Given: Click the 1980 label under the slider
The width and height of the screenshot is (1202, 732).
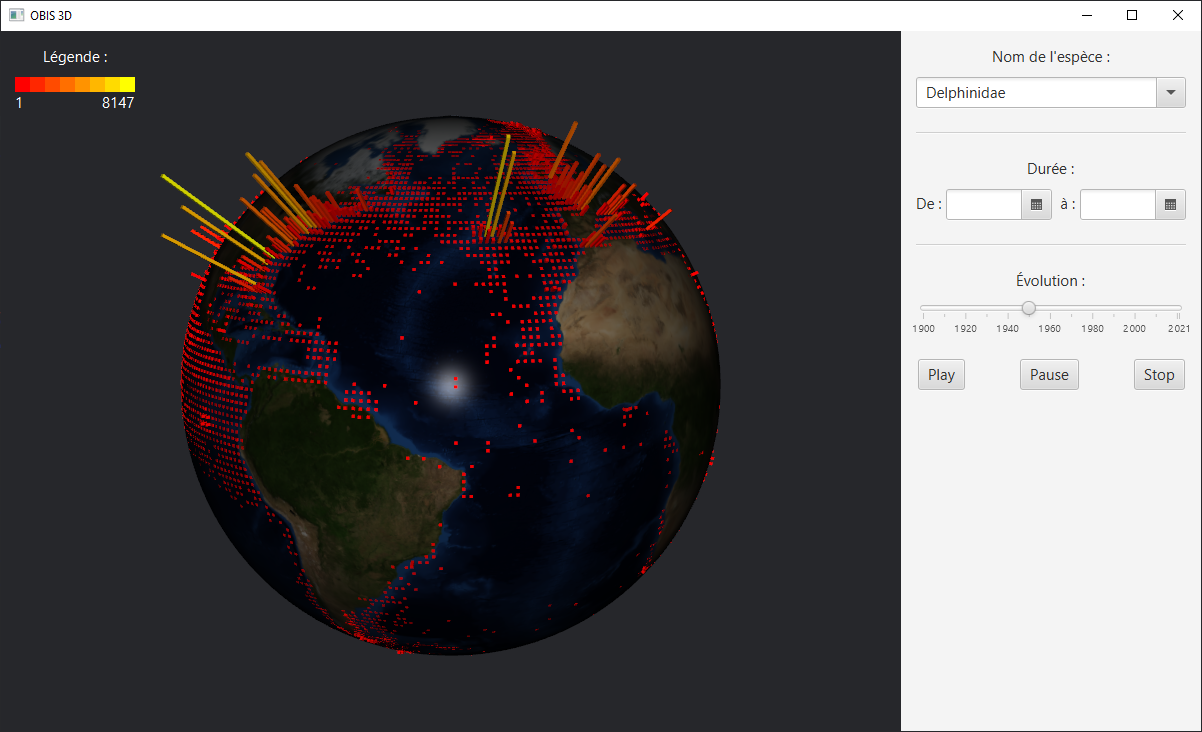Looking at the screenshot, I should [x=1092, y=328].
